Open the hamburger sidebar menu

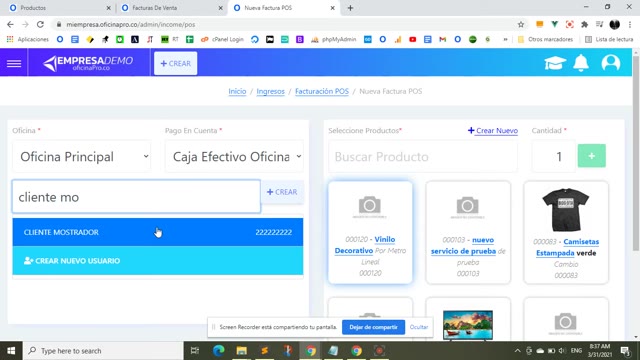(x=14, y=63)
